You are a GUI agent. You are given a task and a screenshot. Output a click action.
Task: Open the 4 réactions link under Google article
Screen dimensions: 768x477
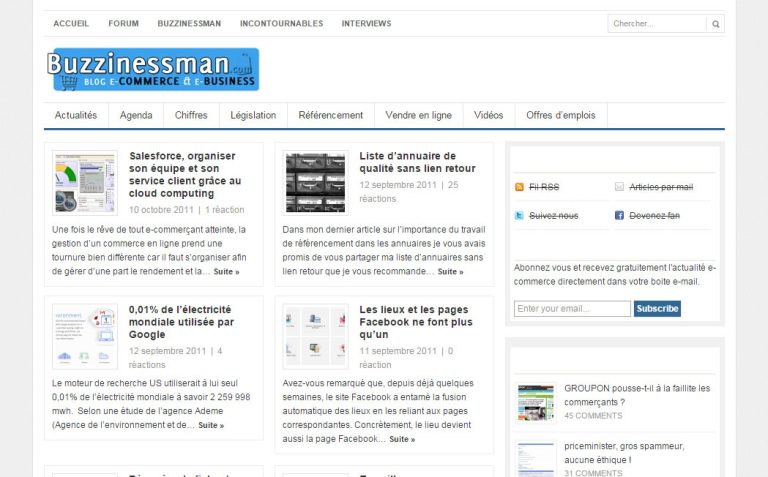click(x=175, y=358)
